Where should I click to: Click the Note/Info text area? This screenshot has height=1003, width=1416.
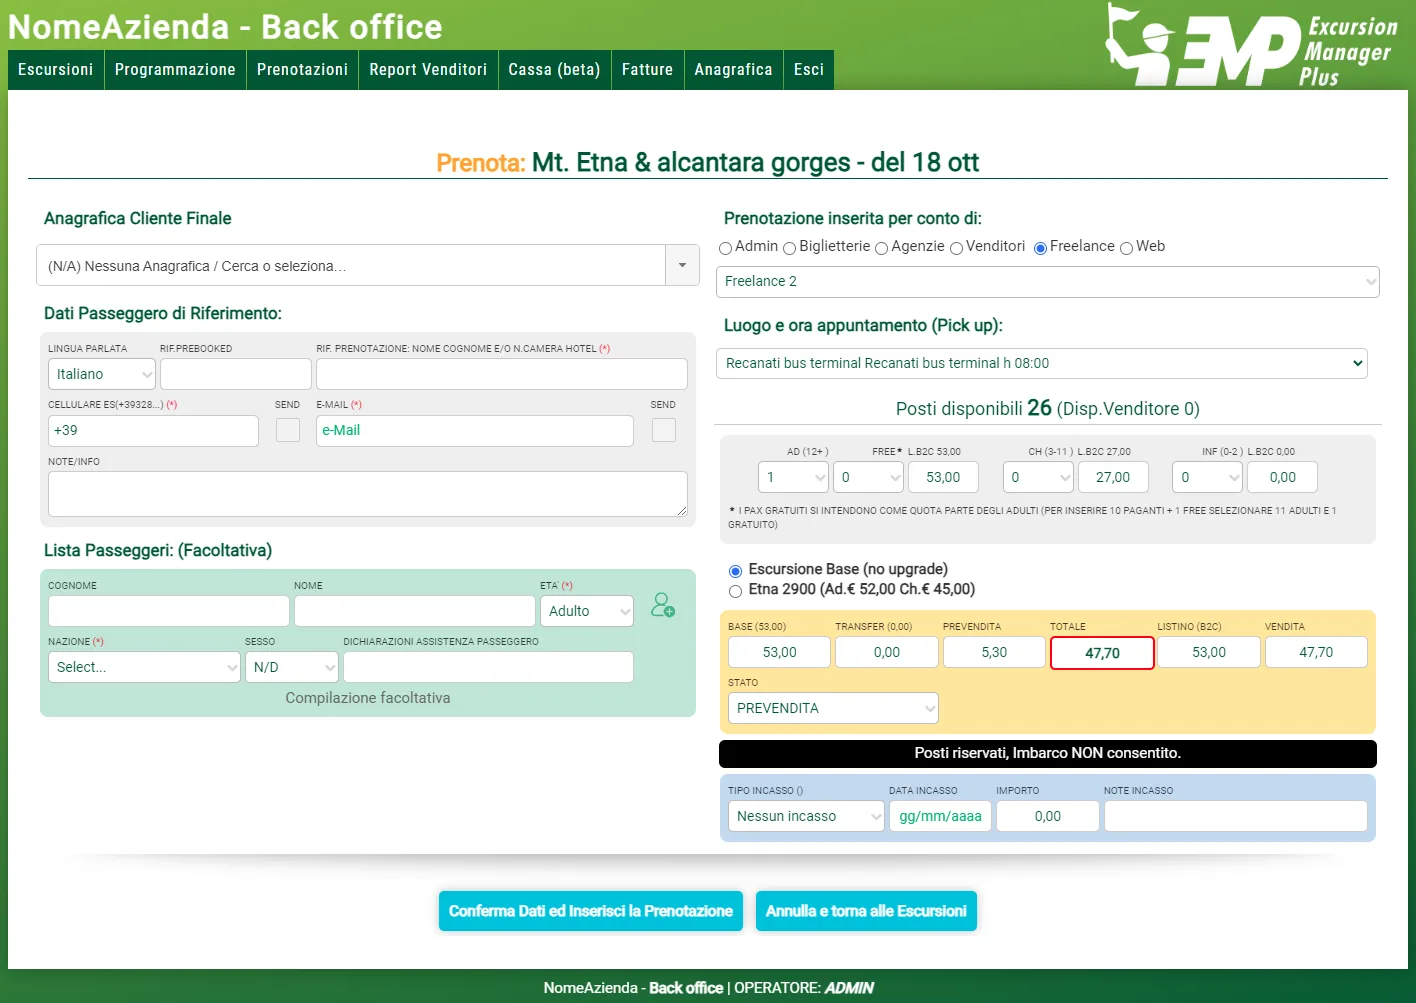[368, 494]
